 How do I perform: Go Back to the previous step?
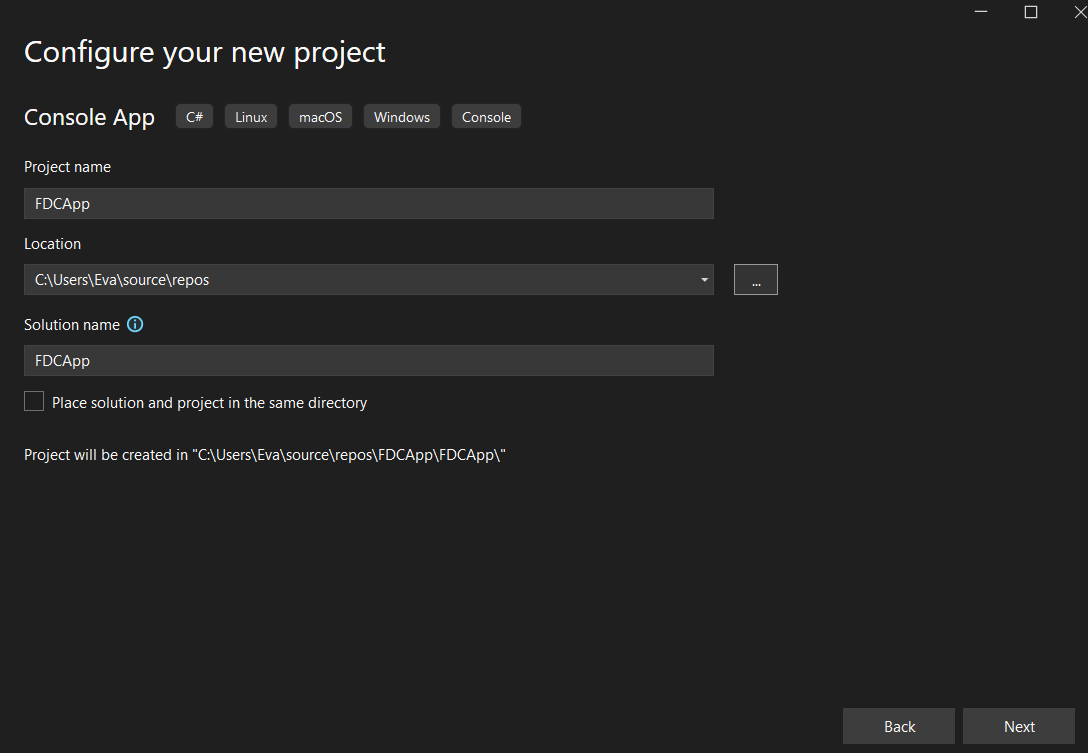point(899,726)
